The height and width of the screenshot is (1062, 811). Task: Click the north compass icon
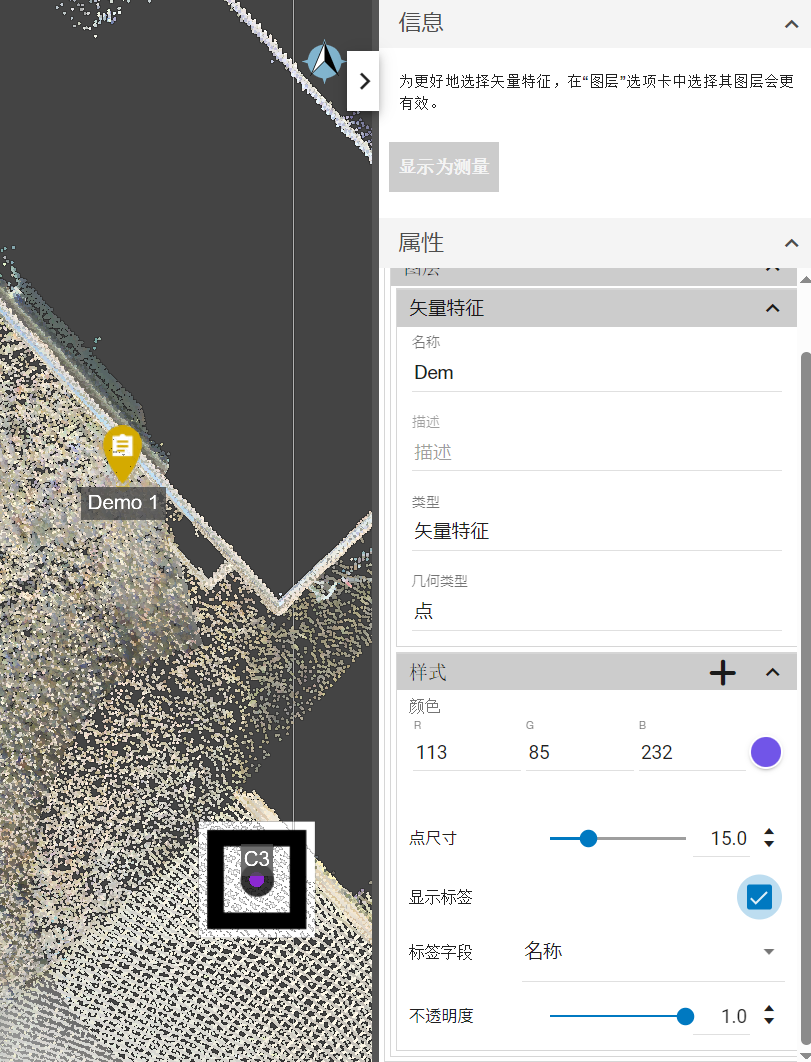click(x=323, y=62)
